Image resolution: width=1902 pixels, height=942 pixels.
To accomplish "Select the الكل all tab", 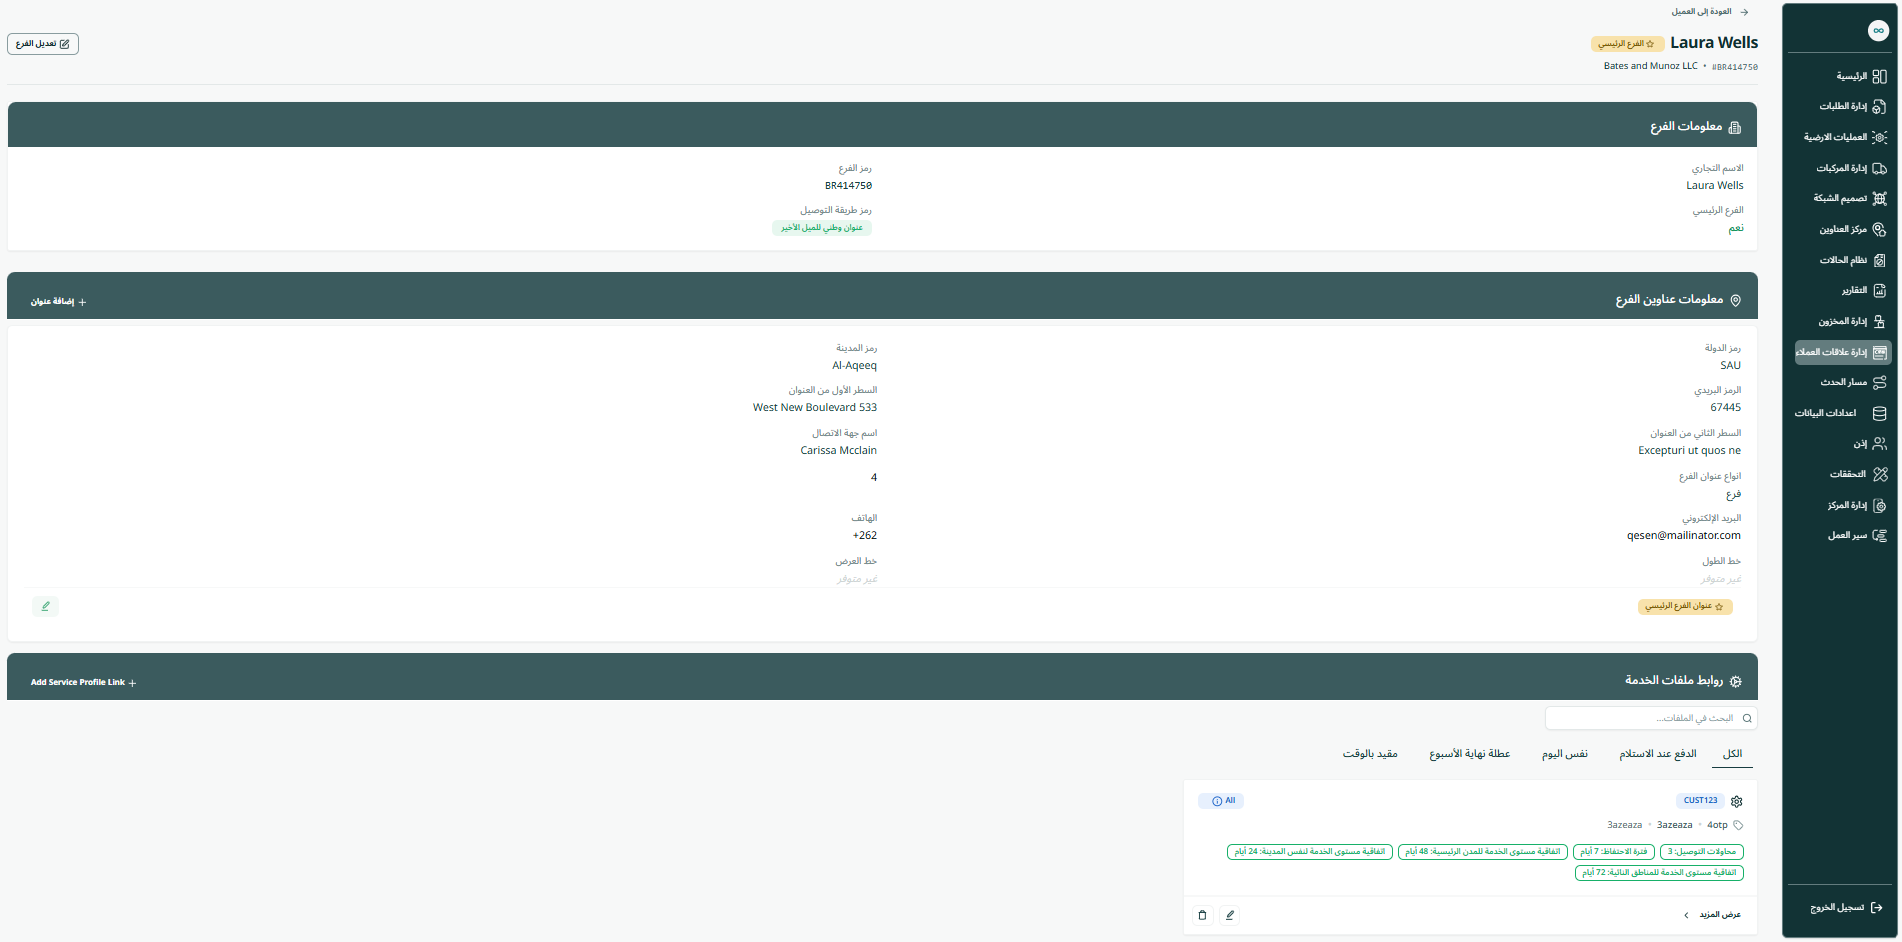I will coord(1733,754).
